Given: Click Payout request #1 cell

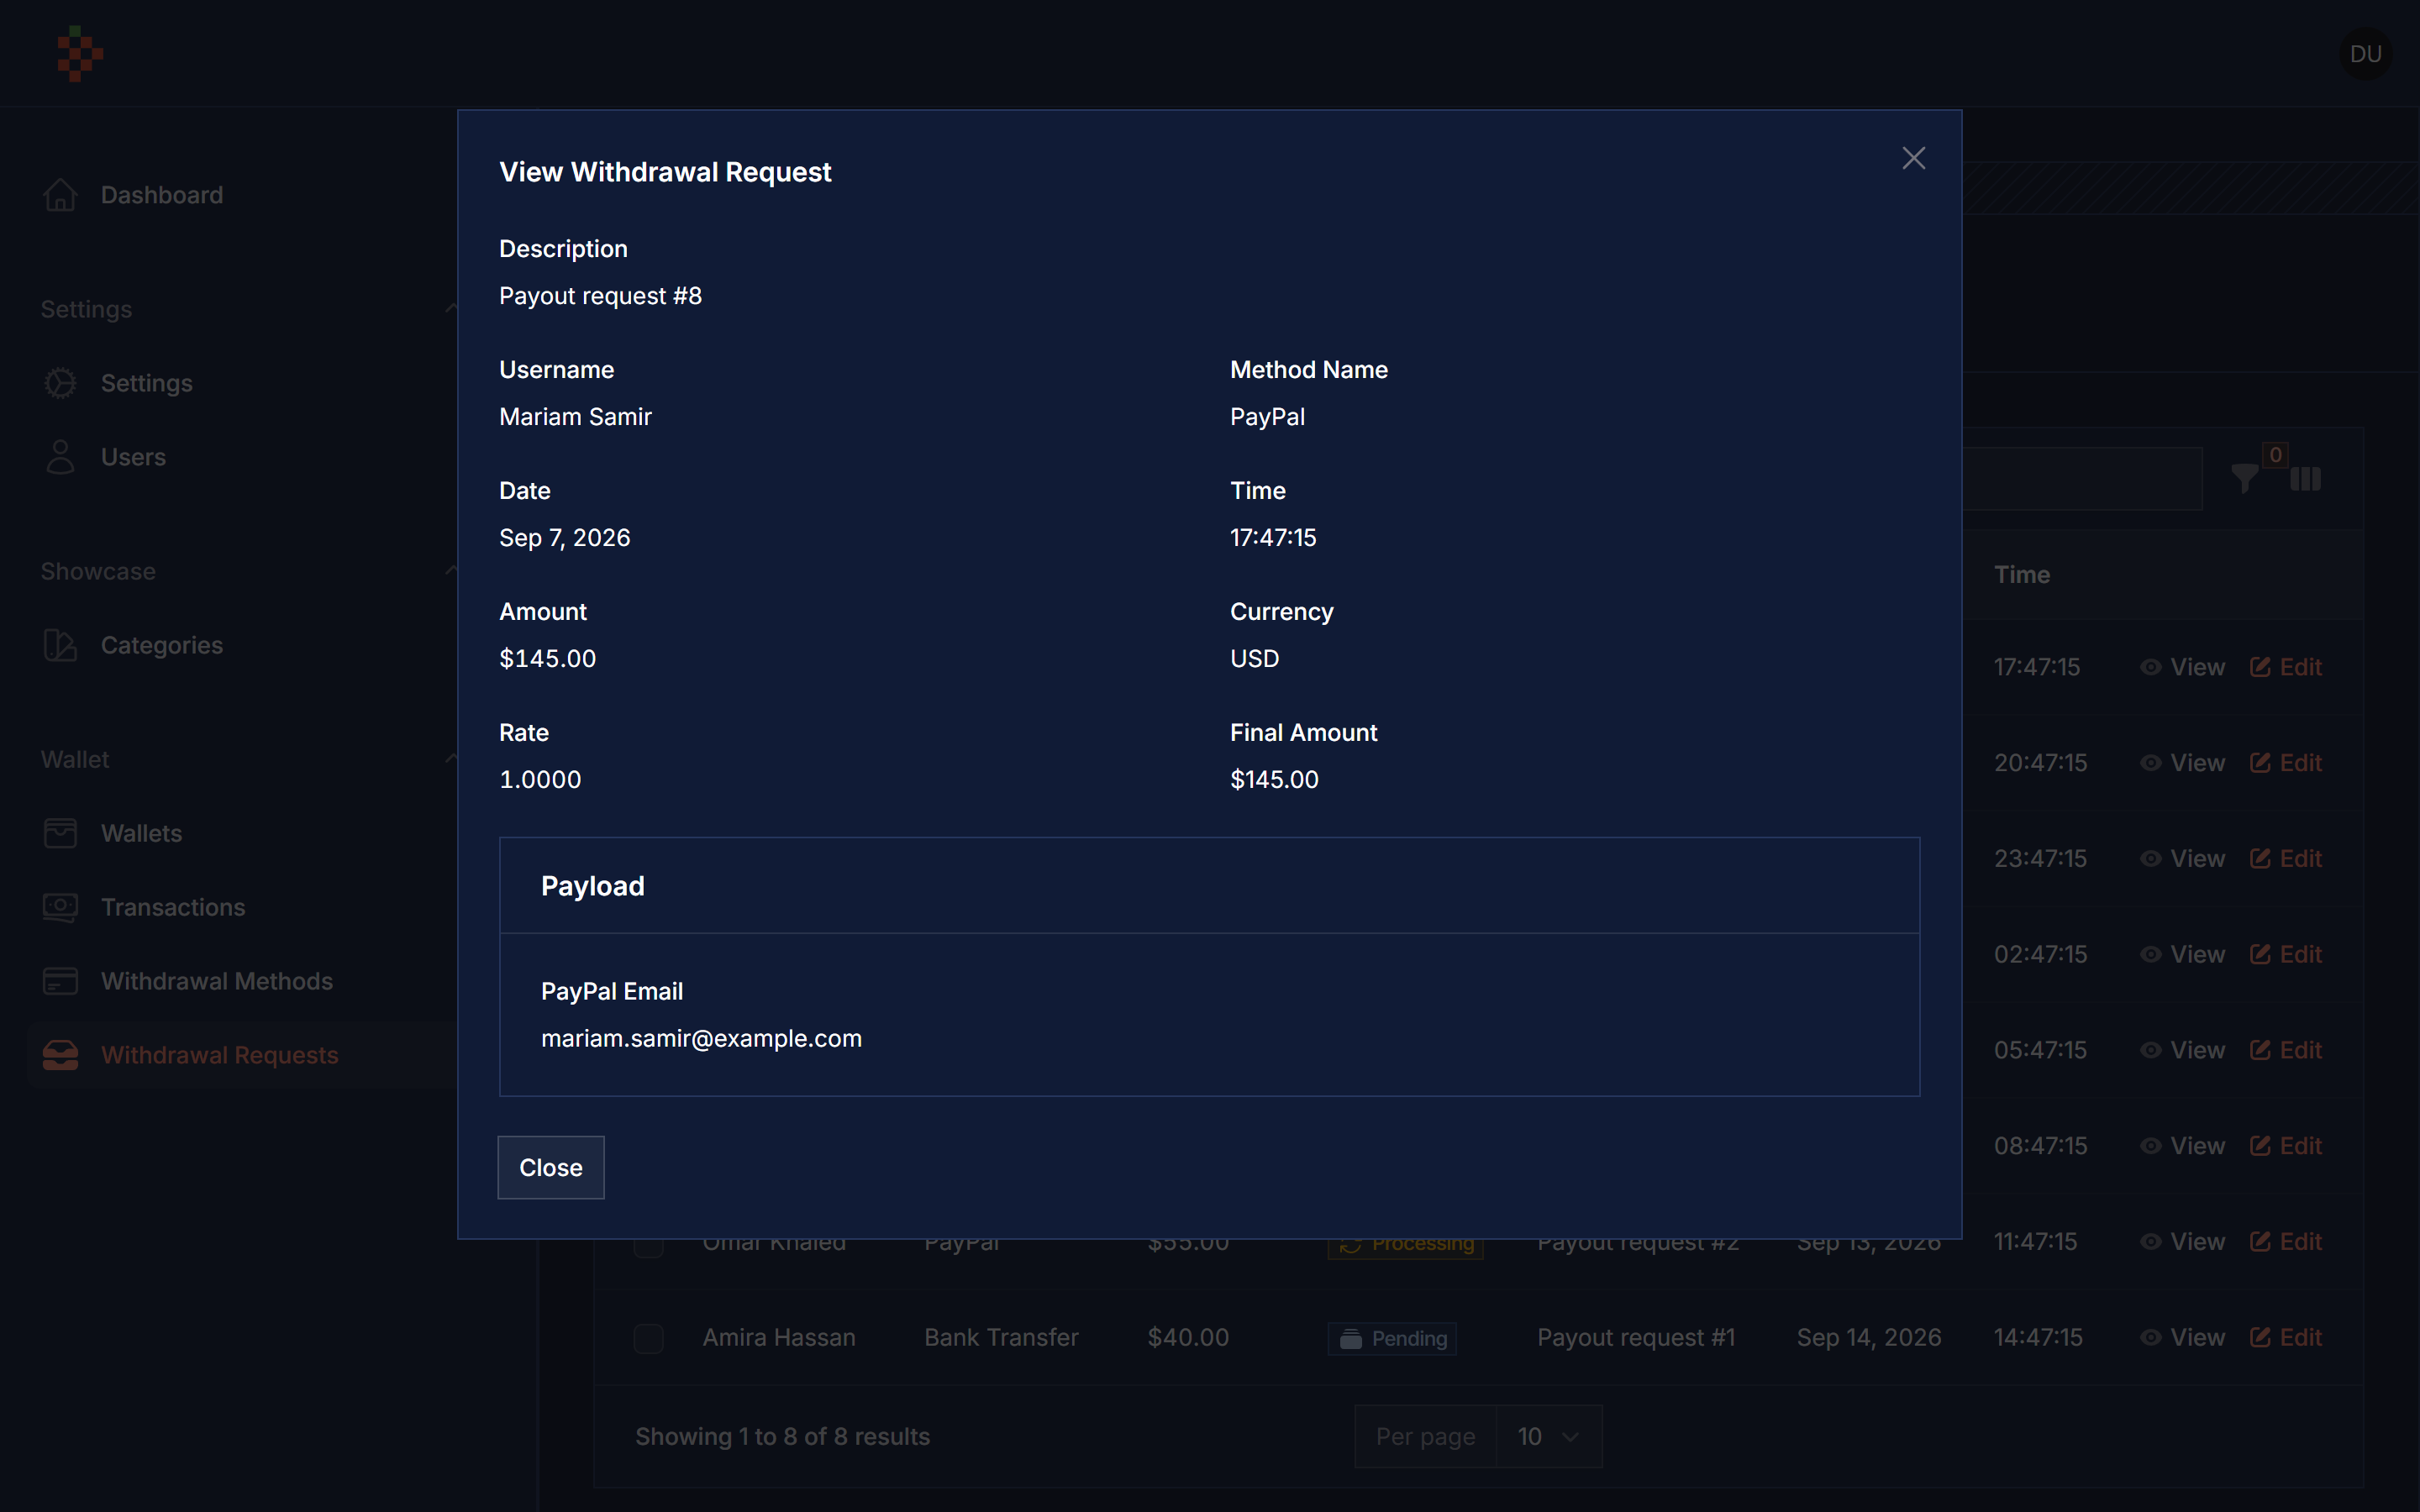Looking at the screenshot, I should (1636, 1337).
